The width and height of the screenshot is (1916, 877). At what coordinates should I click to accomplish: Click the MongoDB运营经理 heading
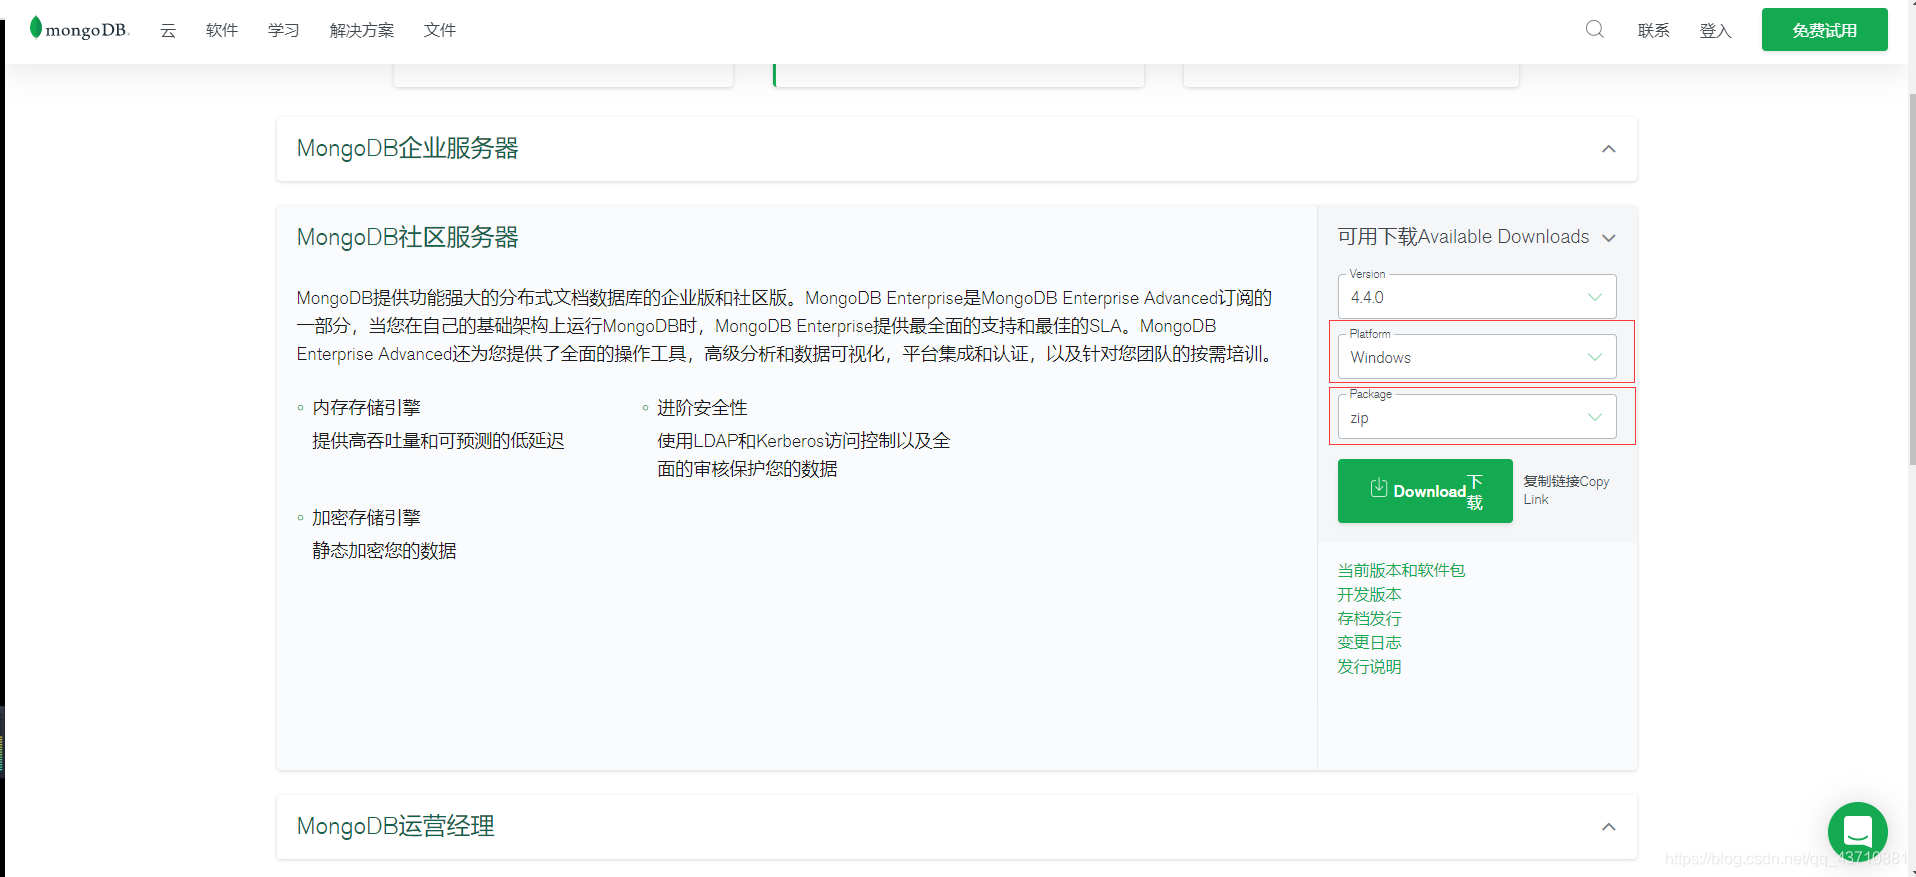[395, 826]
